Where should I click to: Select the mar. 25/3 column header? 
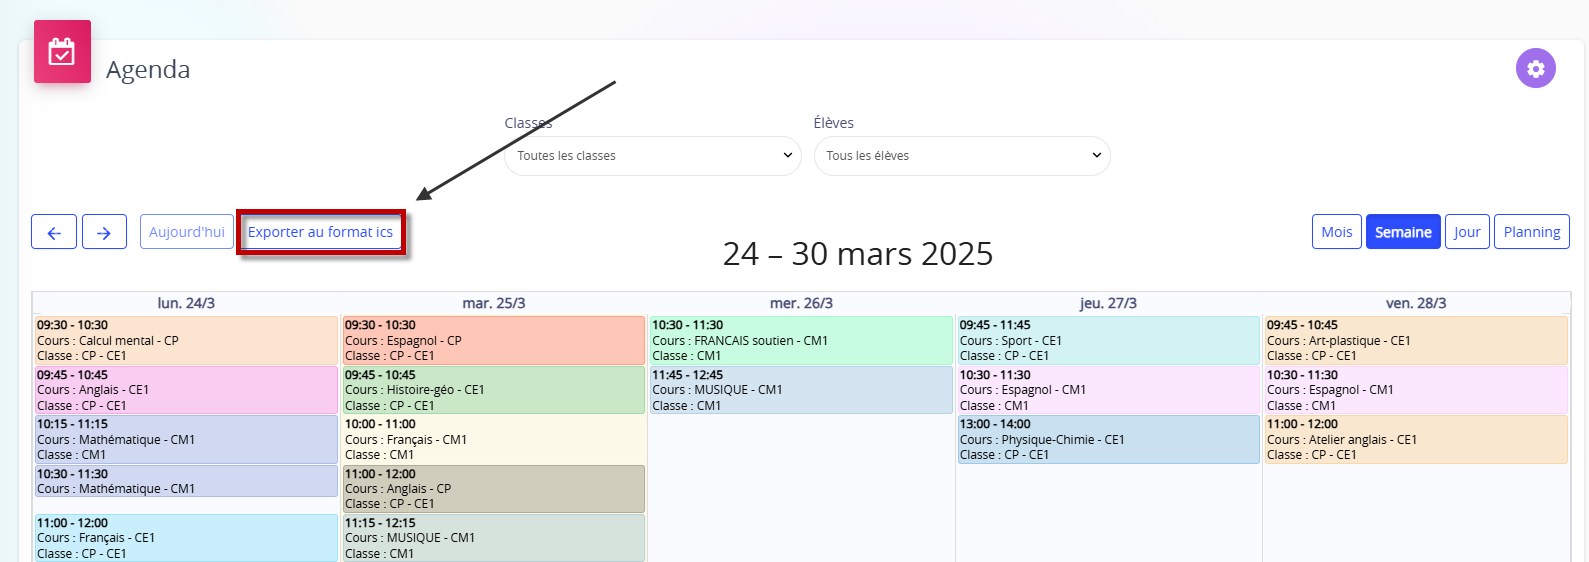click(493, 303)
